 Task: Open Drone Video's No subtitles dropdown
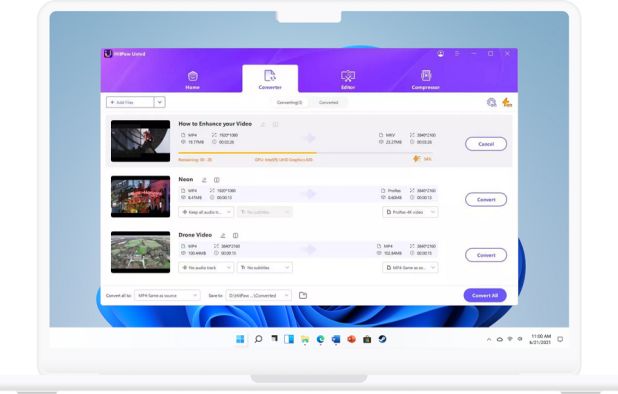265,268
